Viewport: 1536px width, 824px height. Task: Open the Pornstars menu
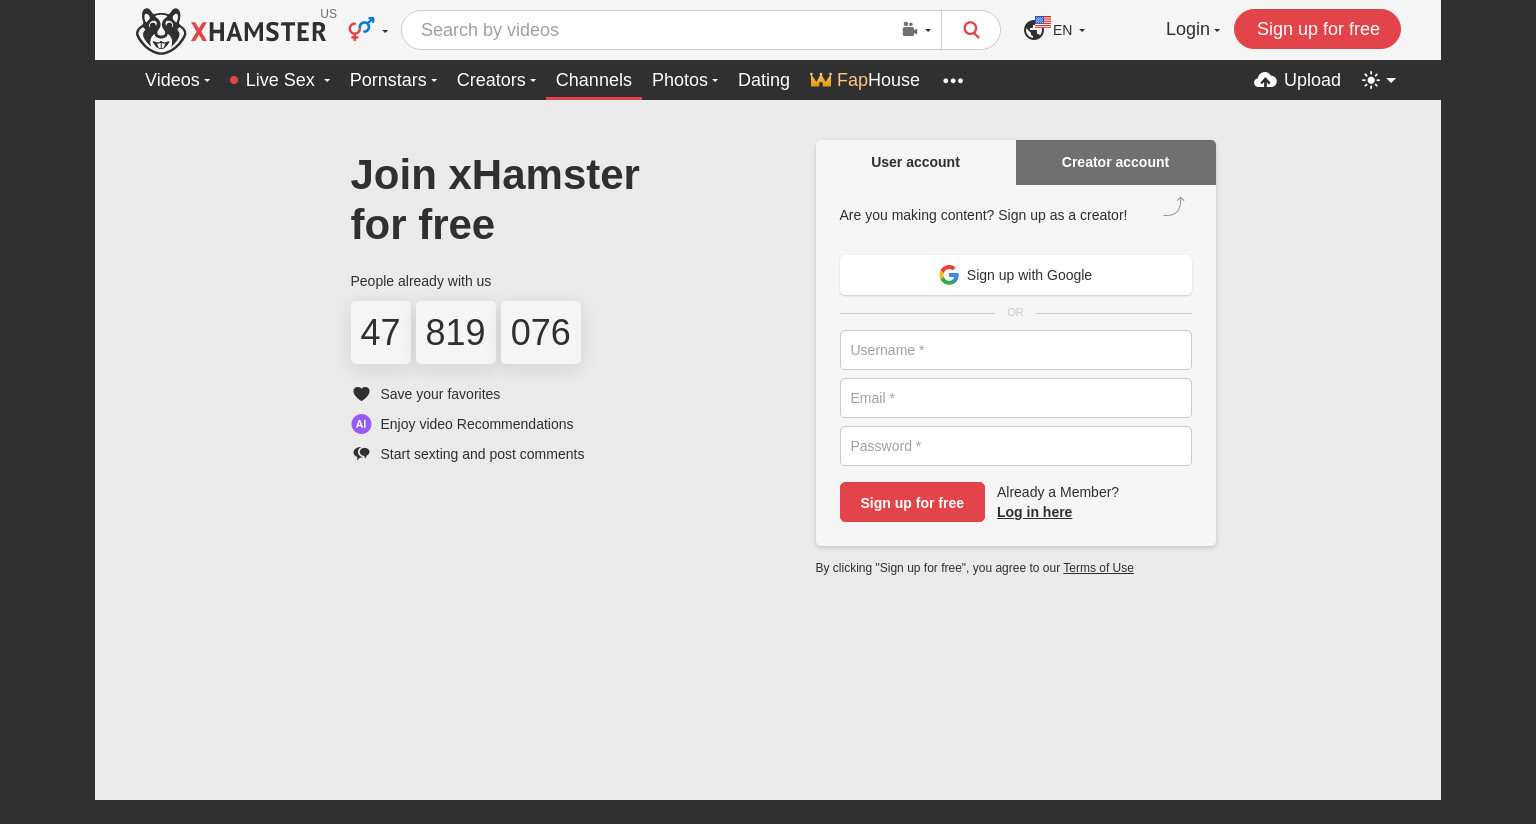[393, 80]
